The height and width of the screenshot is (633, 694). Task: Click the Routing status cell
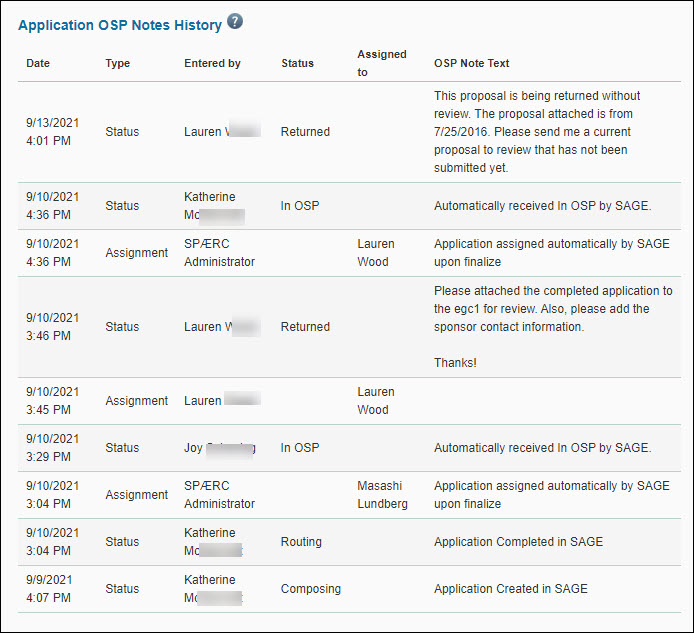click(x=301, y=542)
